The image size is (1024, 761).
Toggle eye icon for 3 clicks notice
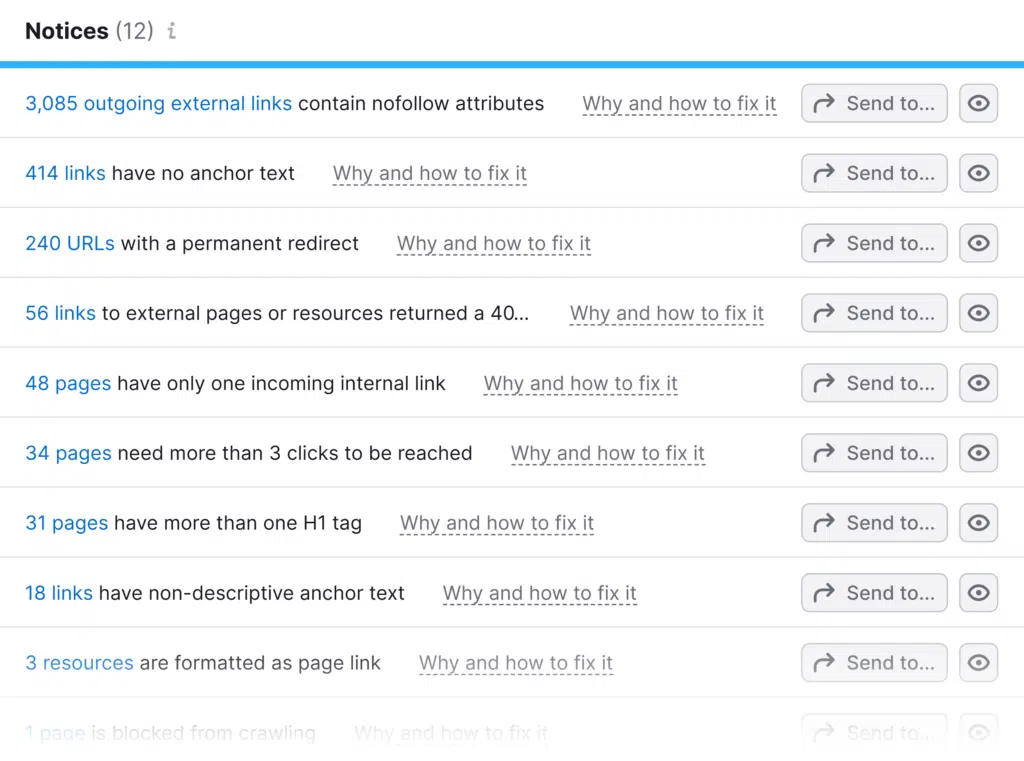(978, 453)
